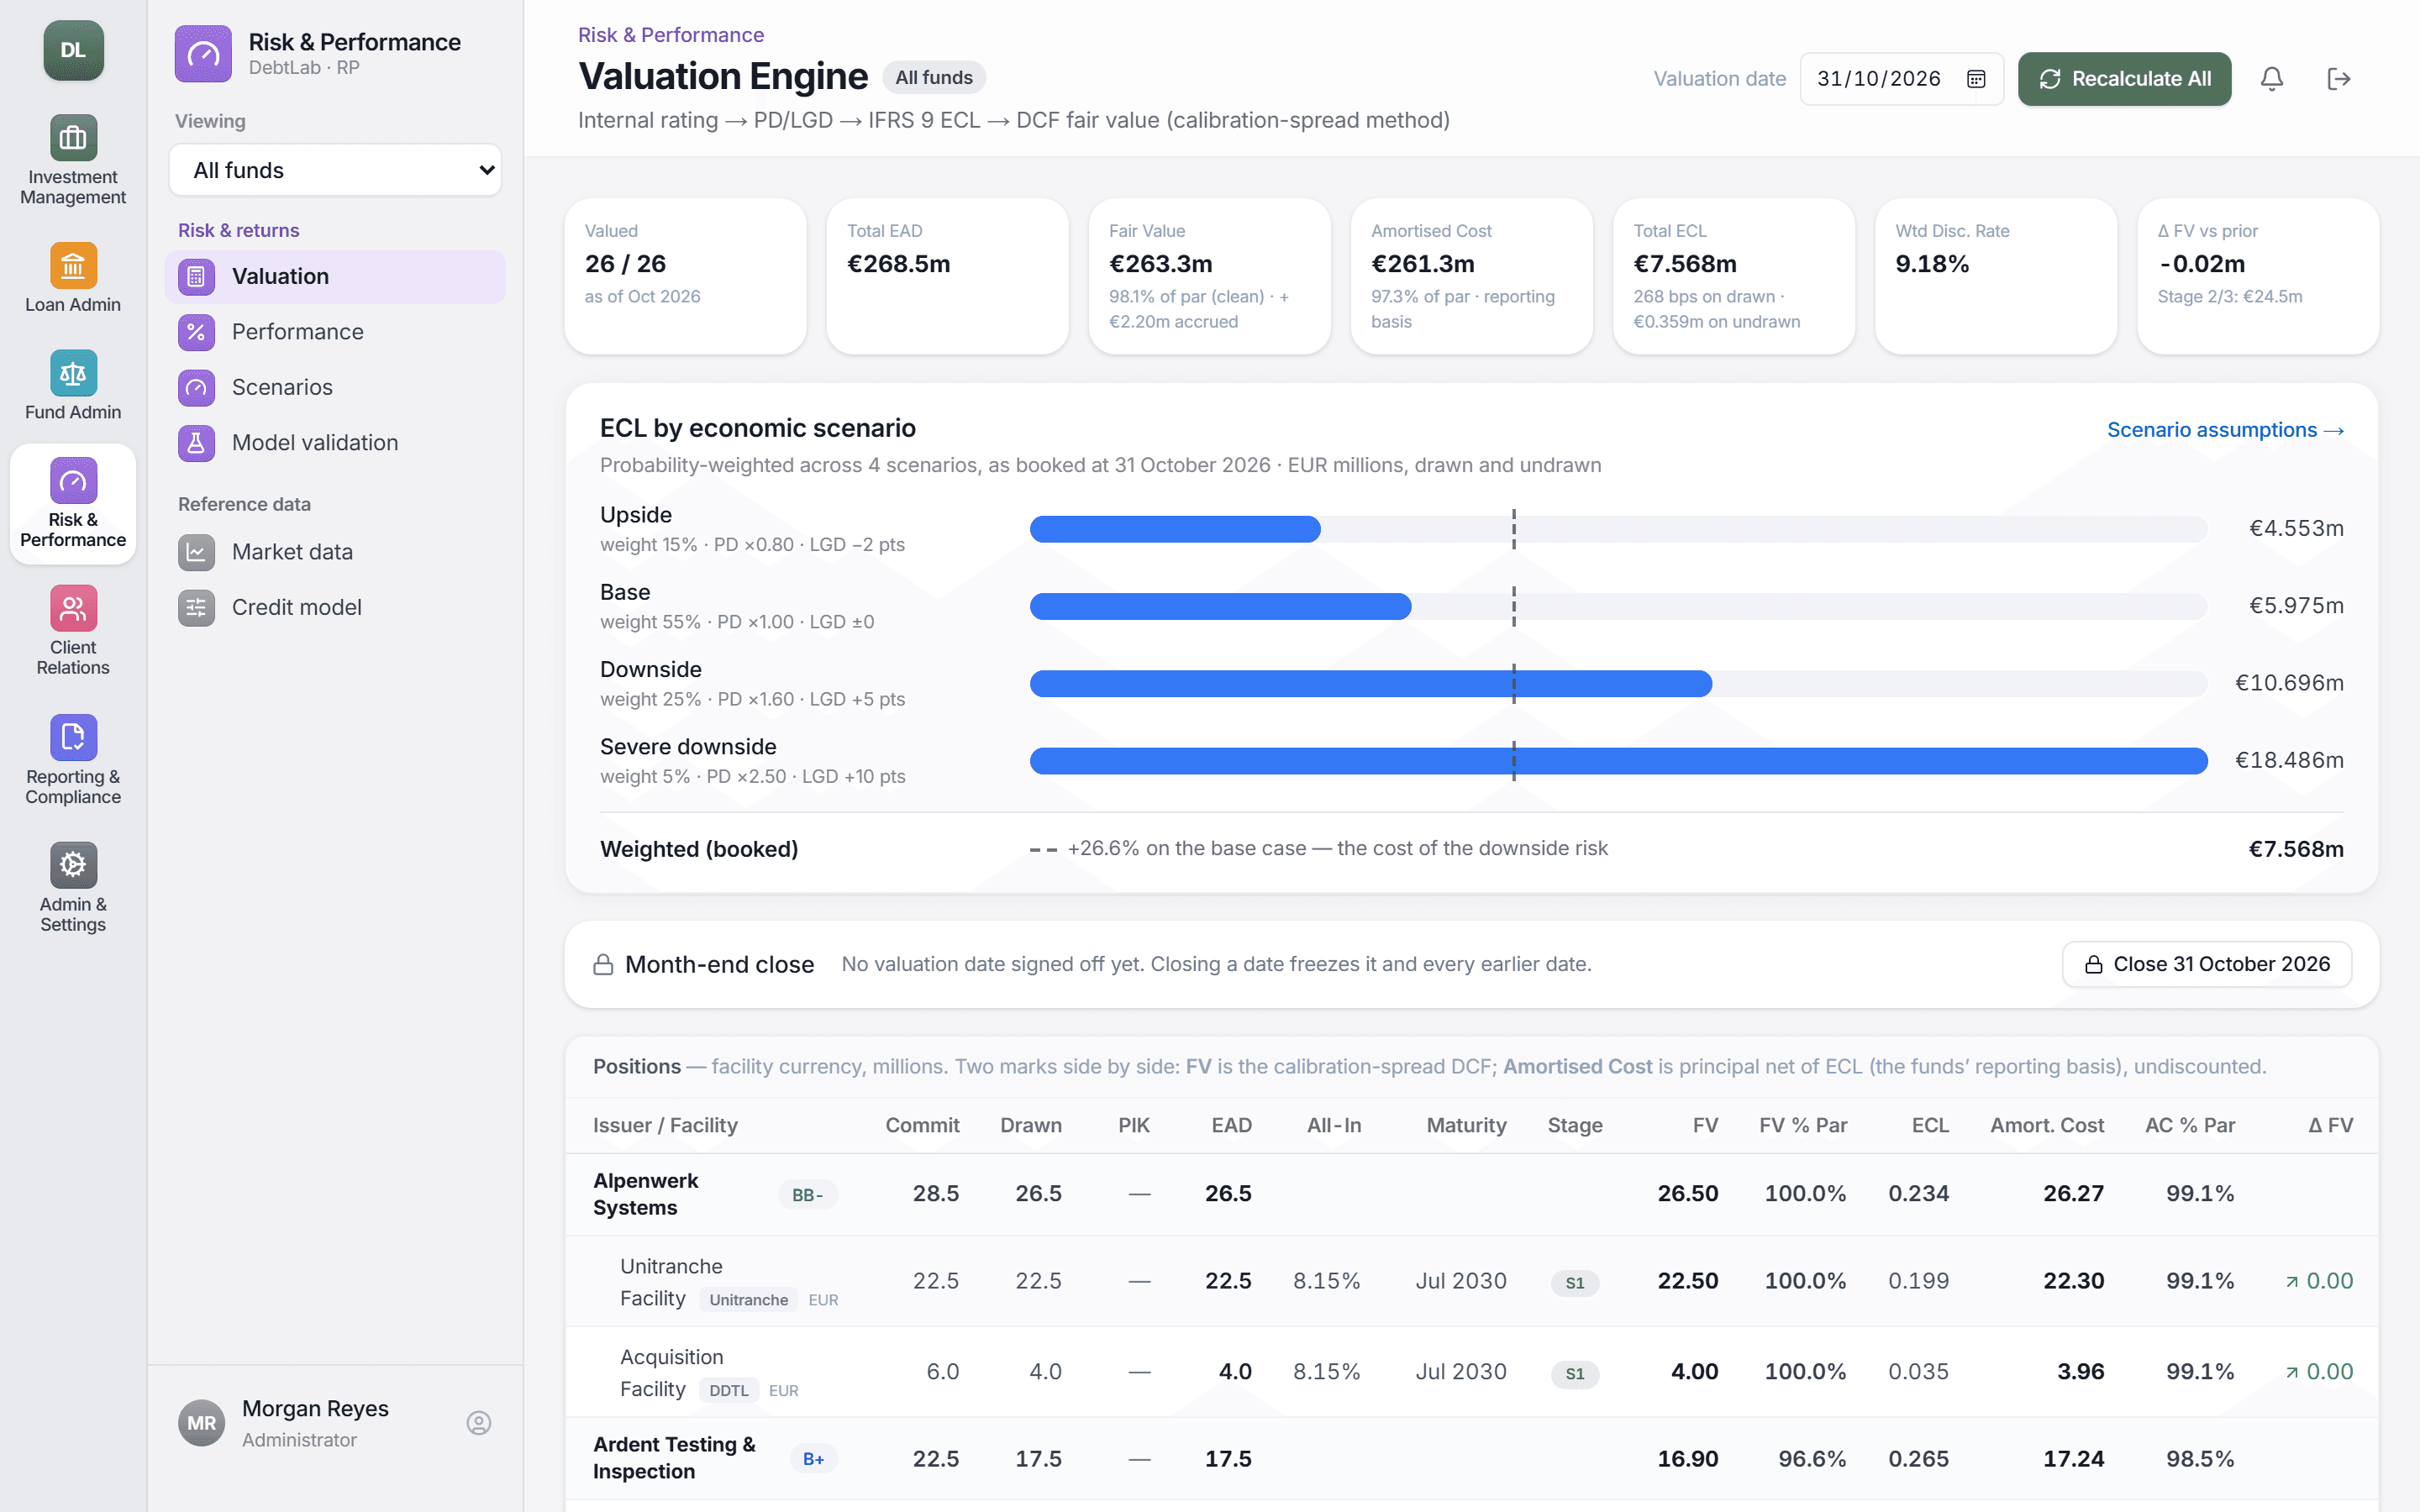
Task: Click Risk & Performance breadcrumb
Action: pyautogui.click(x=670, y=35)
